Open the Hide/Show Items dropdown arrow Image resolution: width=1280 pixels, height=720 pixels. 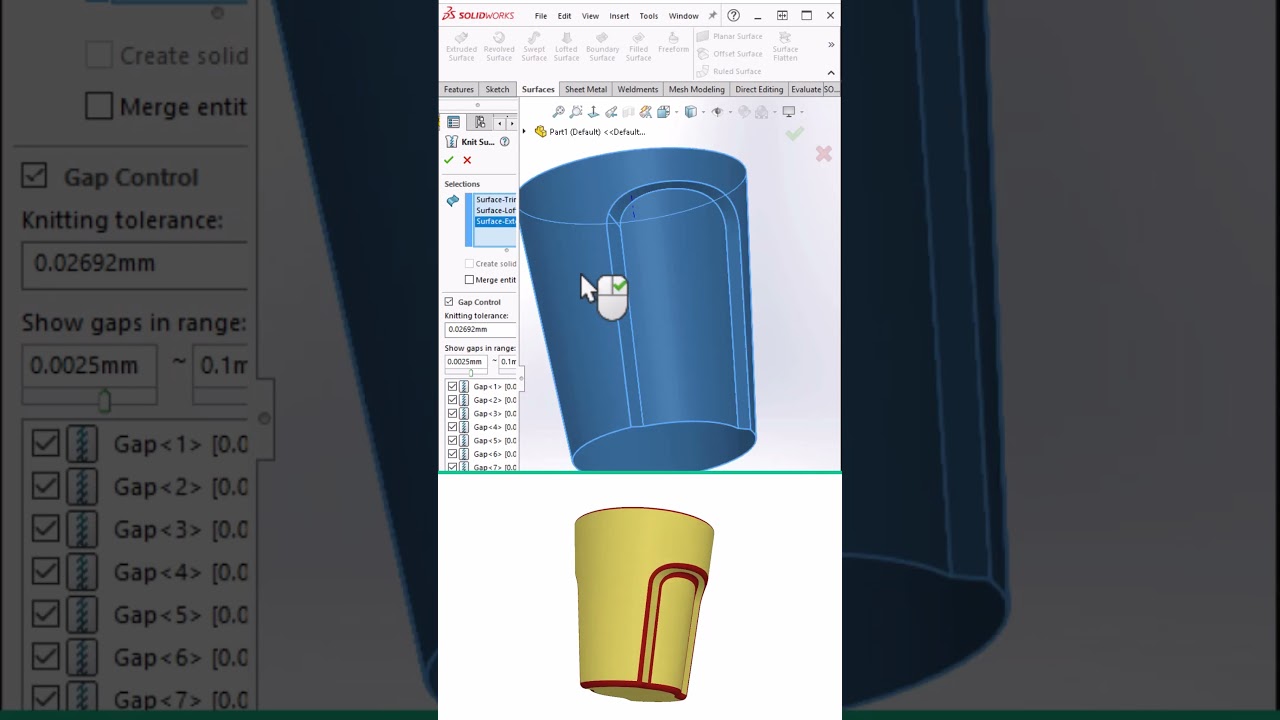[730, 112]
